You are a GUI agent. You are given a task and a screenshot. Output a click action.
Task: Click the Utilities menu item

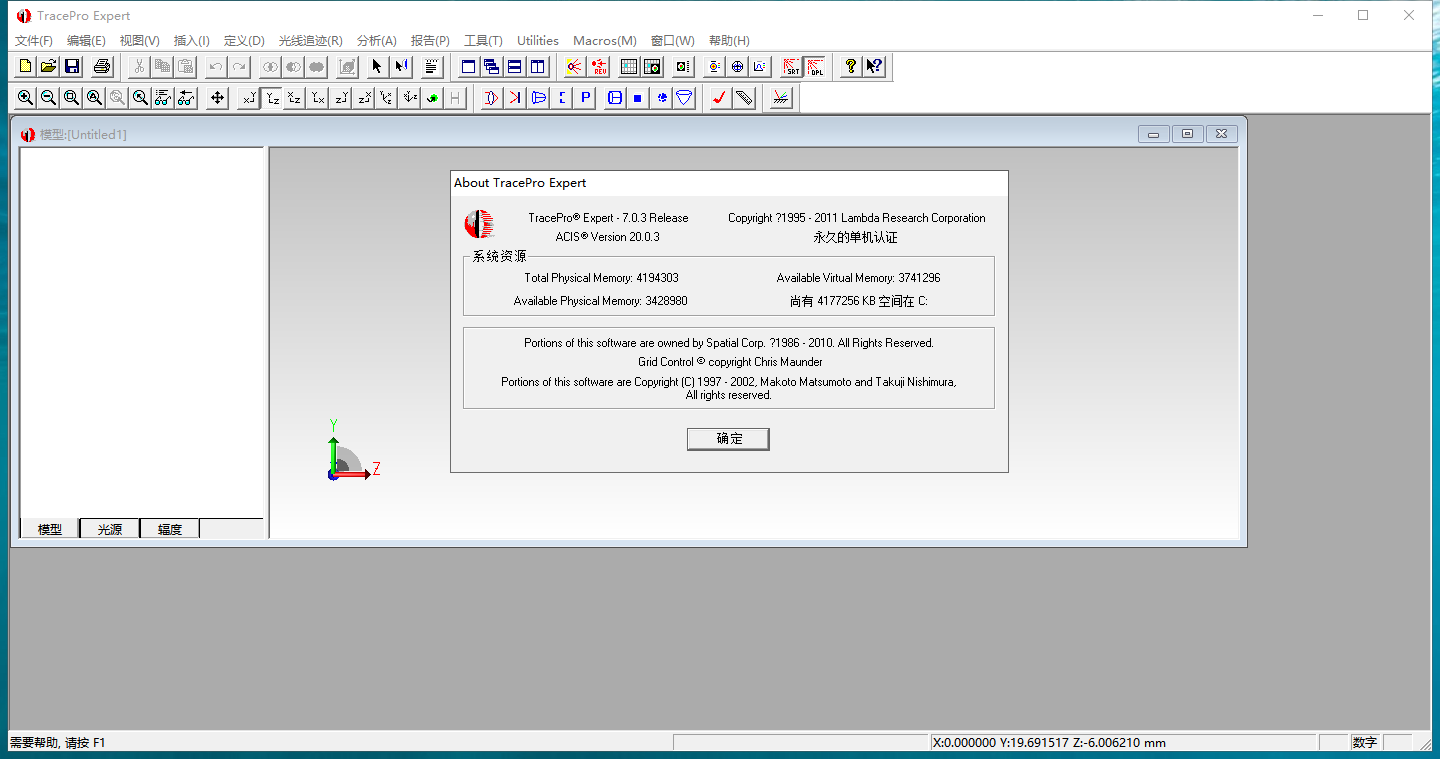click(x=537, y=41)
